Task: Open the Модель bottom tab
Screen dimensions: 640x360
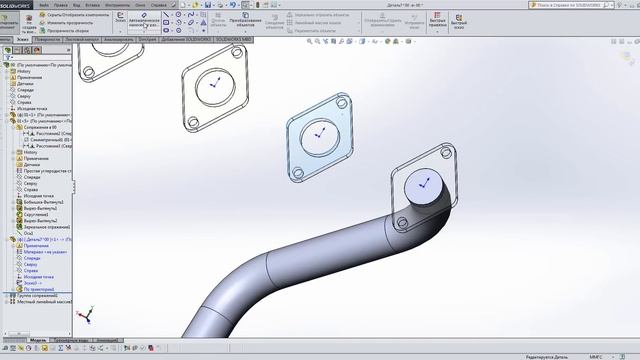Action: click(x=38, y=340)
